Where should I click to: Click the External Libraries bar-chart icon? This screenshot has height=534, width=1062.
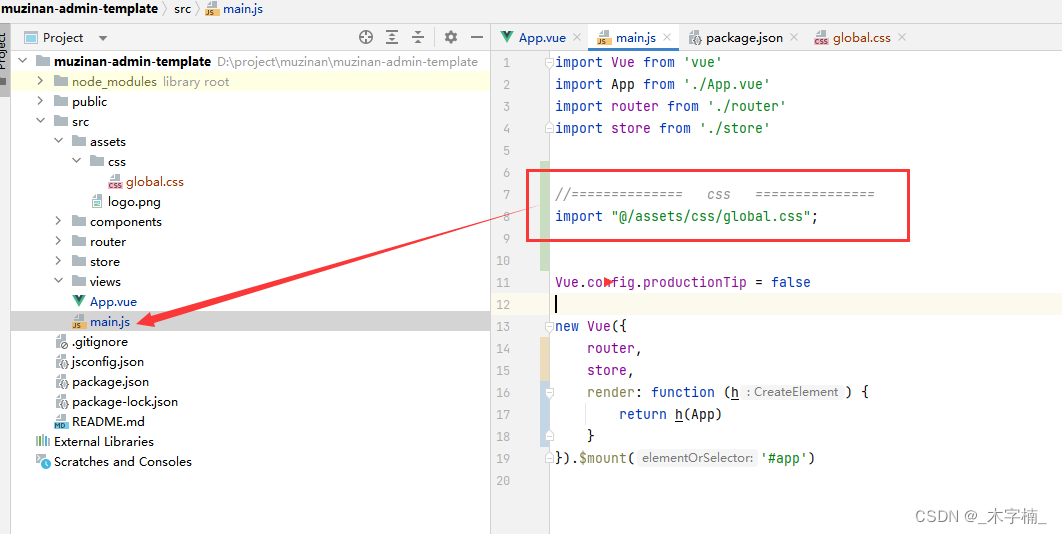(x=42, y=442)
